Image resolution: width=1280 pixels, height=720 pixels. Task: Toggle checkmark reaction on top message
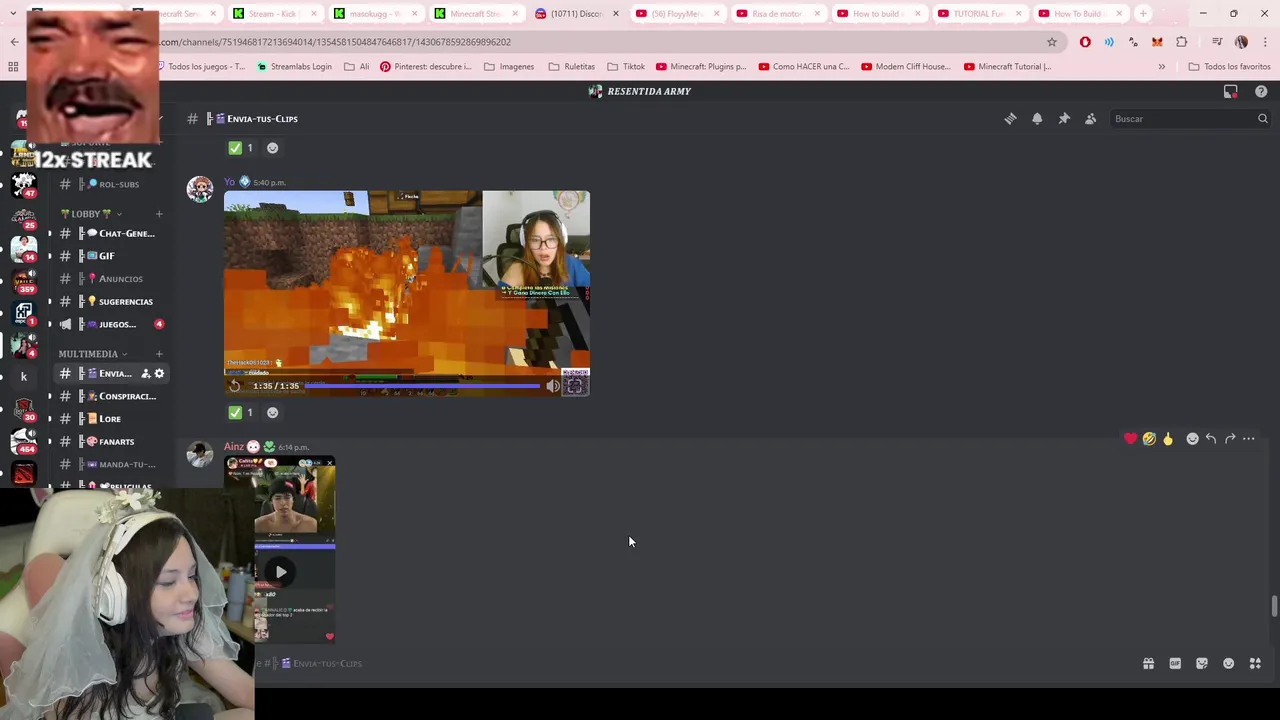[x=241, y=148]
